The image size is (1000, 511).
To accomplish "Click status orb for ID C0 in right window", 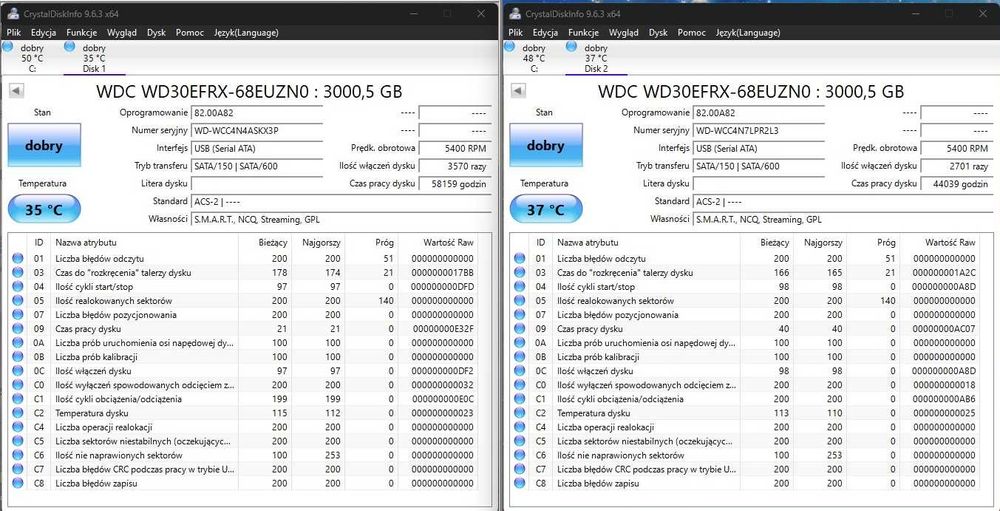I will click(520, 385).
